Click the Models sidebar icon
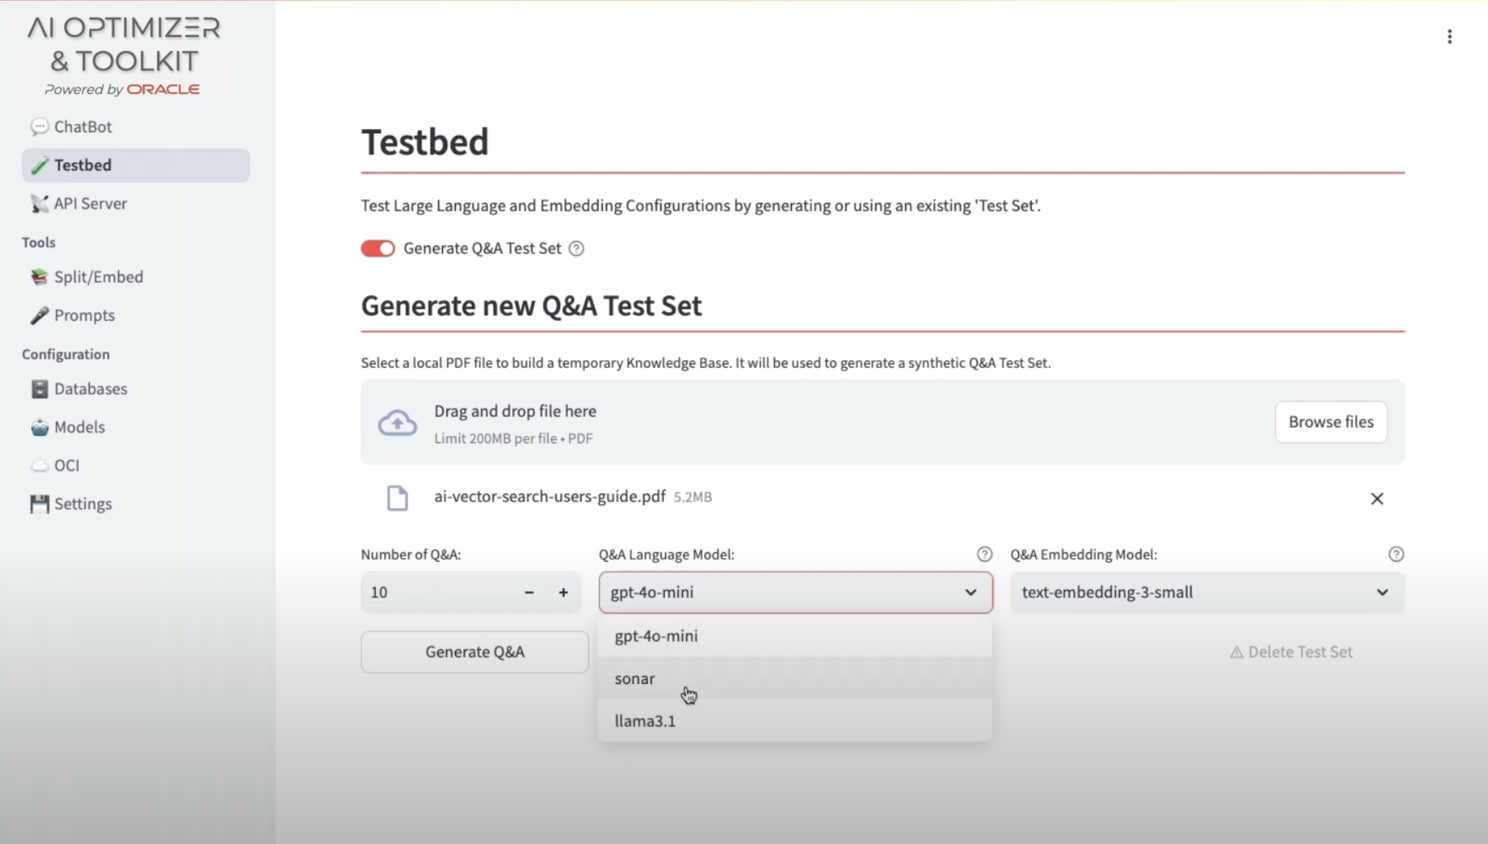This screenshot has width=1488, height=844. point(39,427)
